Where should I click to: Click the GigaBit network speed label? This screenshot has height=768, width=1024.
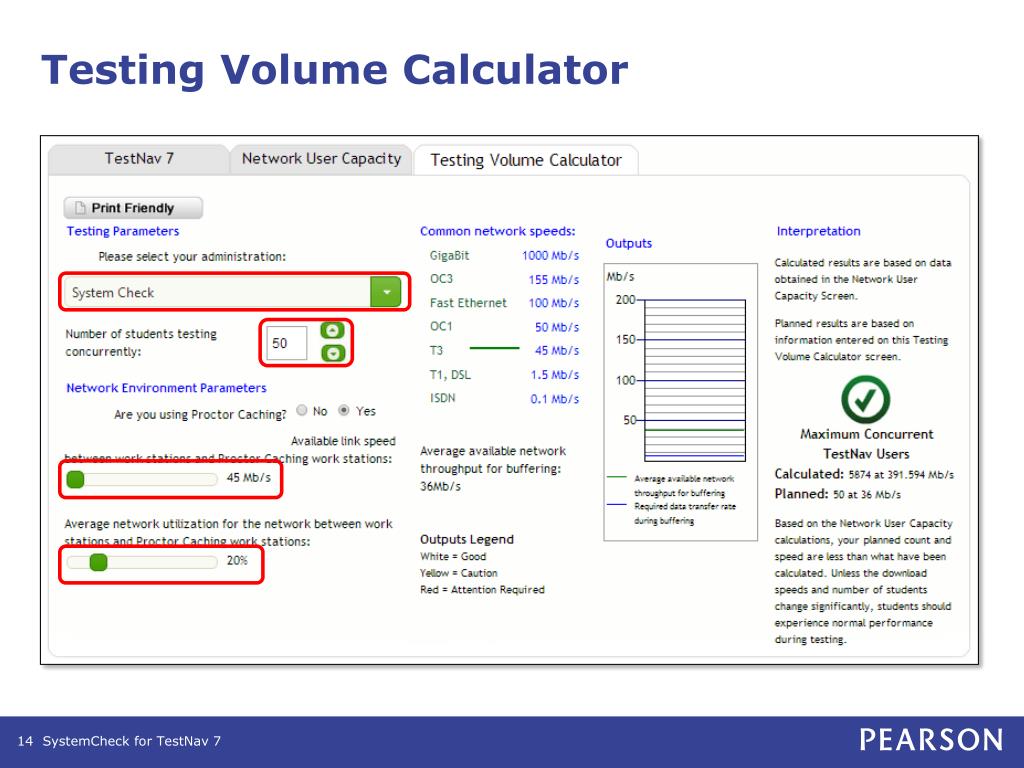[x=449, y=255]
